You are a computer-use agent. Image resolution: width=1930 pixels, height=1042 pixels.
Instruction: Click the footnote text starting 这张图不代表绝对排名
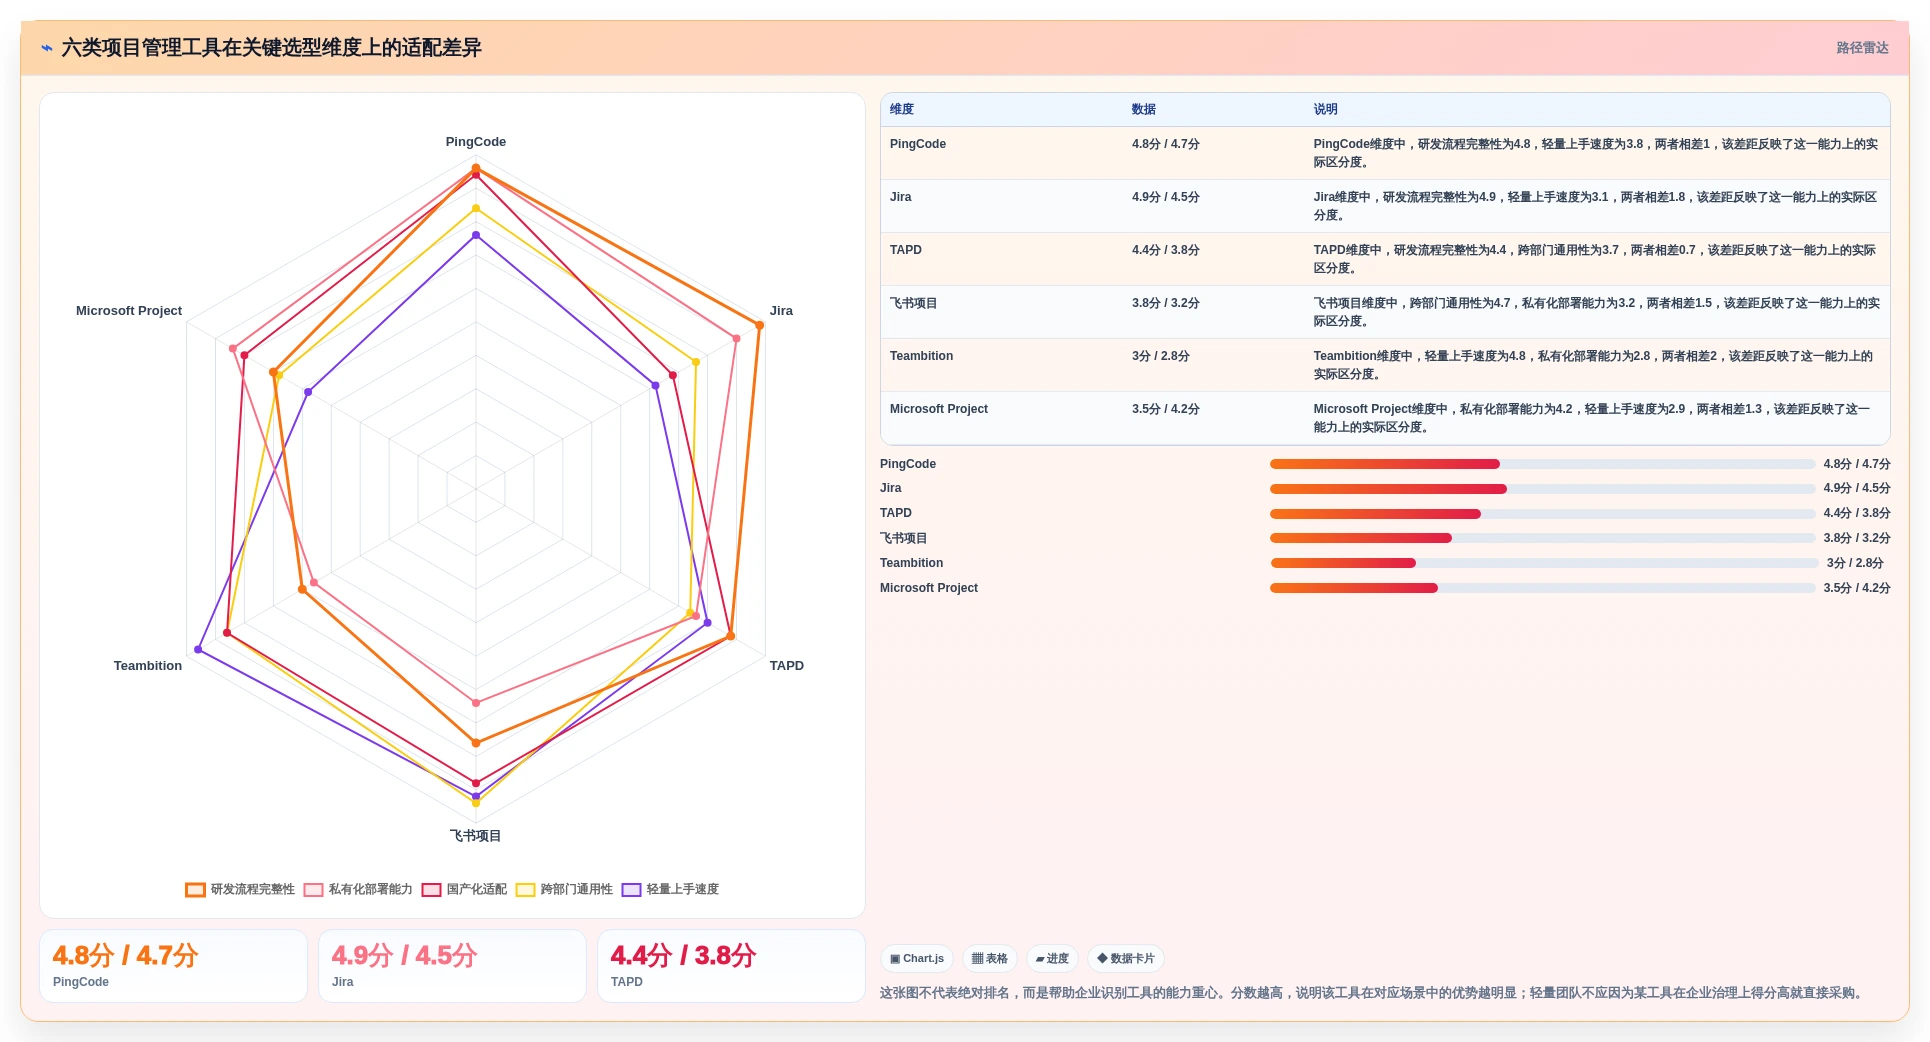tap(1373, 993)
